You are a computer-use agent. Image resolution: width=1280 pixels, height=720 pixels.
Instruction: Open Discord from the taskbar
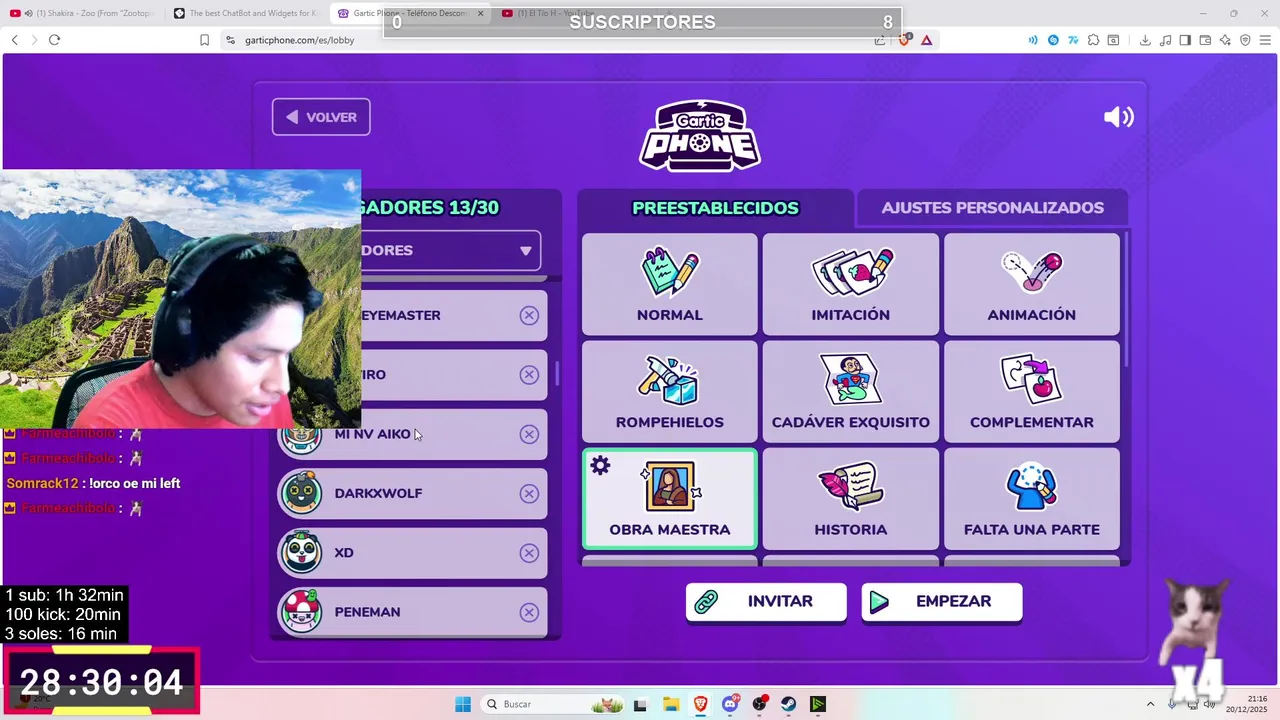(730, 704)
